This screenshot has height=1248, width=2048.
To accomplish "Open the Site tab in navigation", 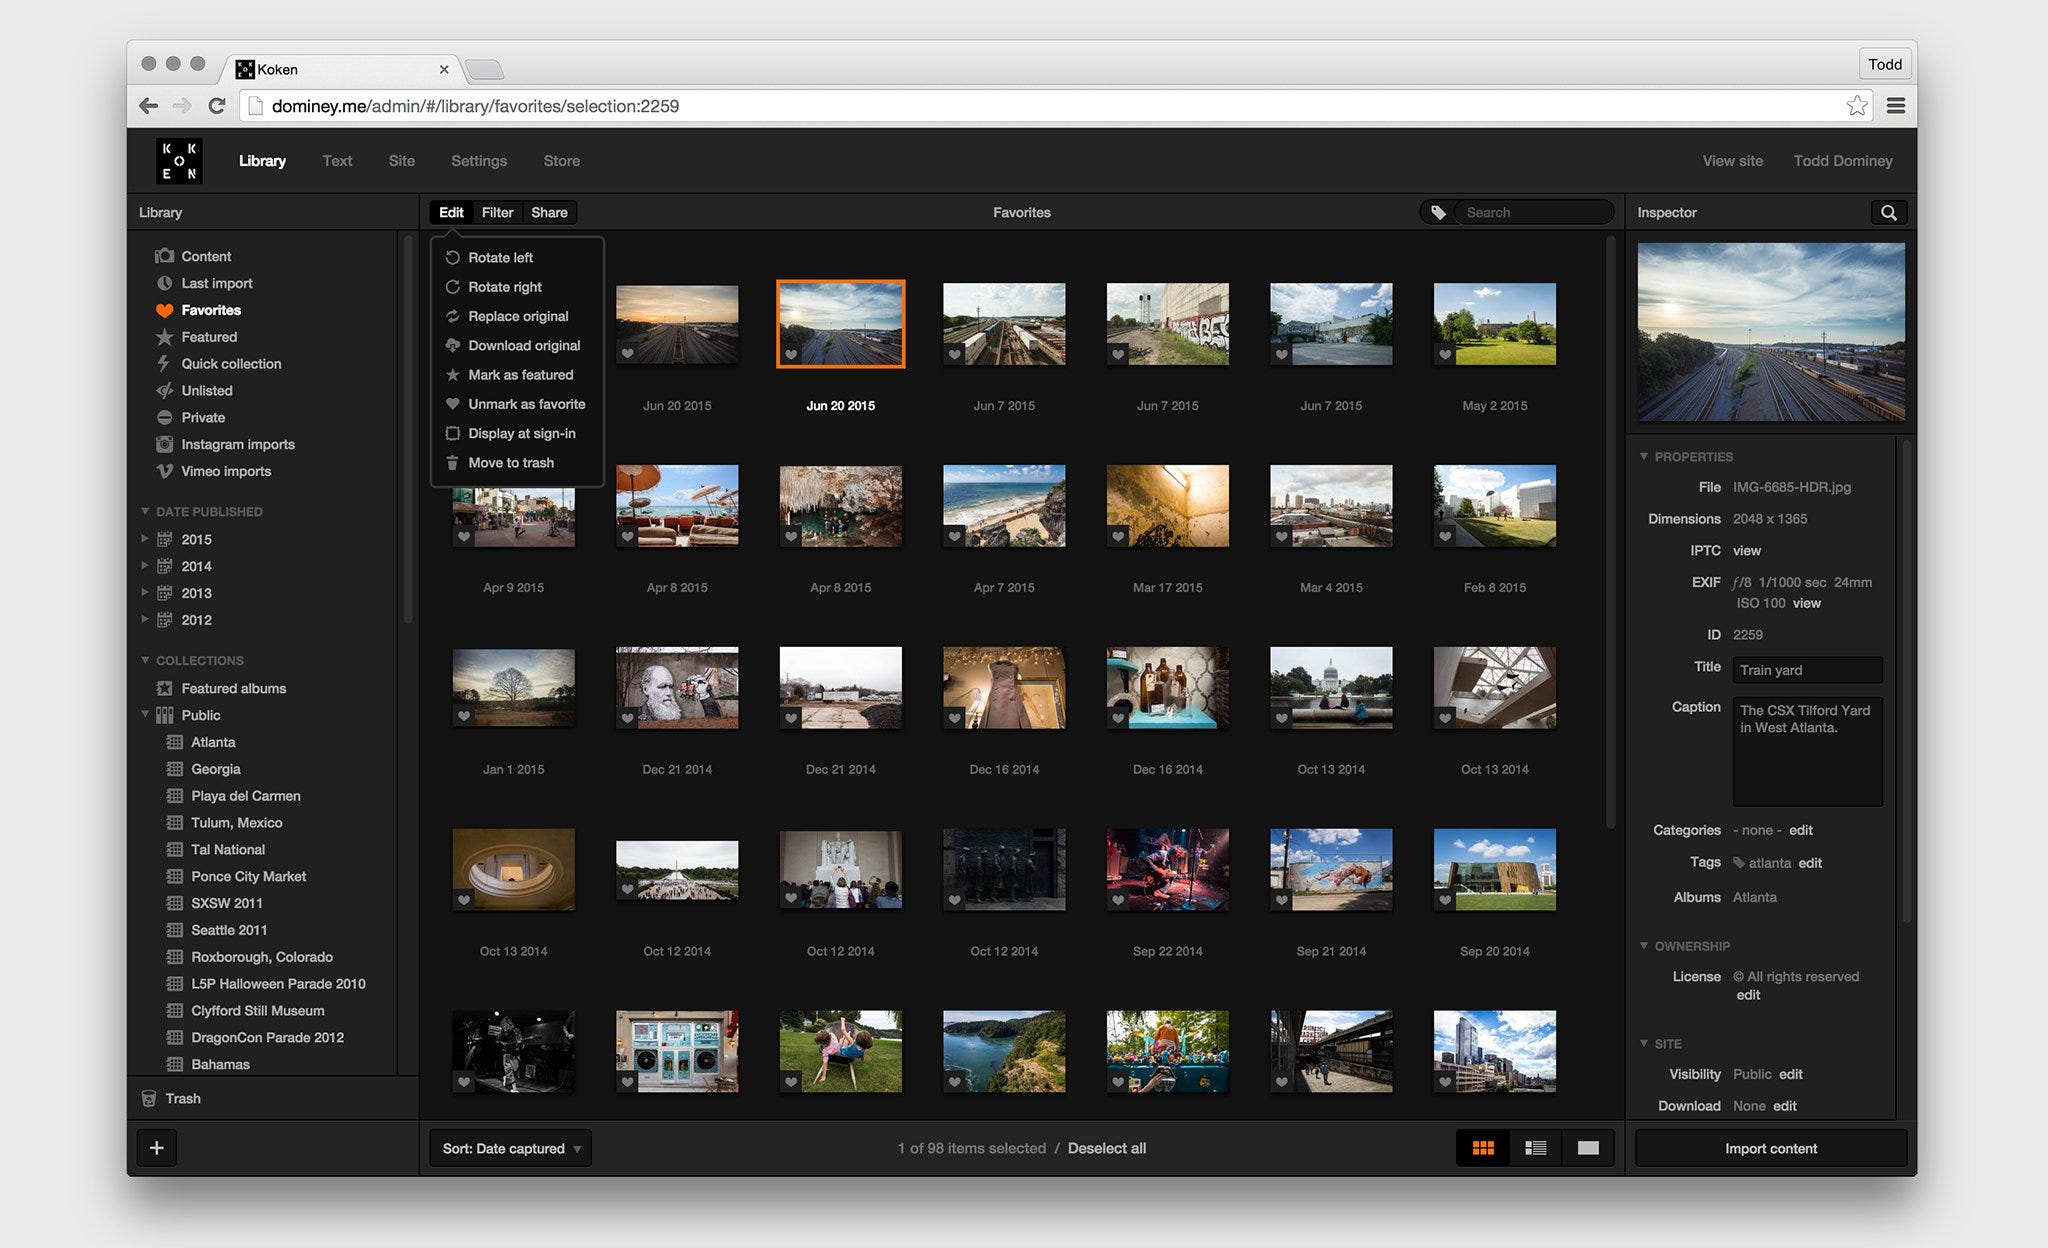I will click(x=402, y=161).
